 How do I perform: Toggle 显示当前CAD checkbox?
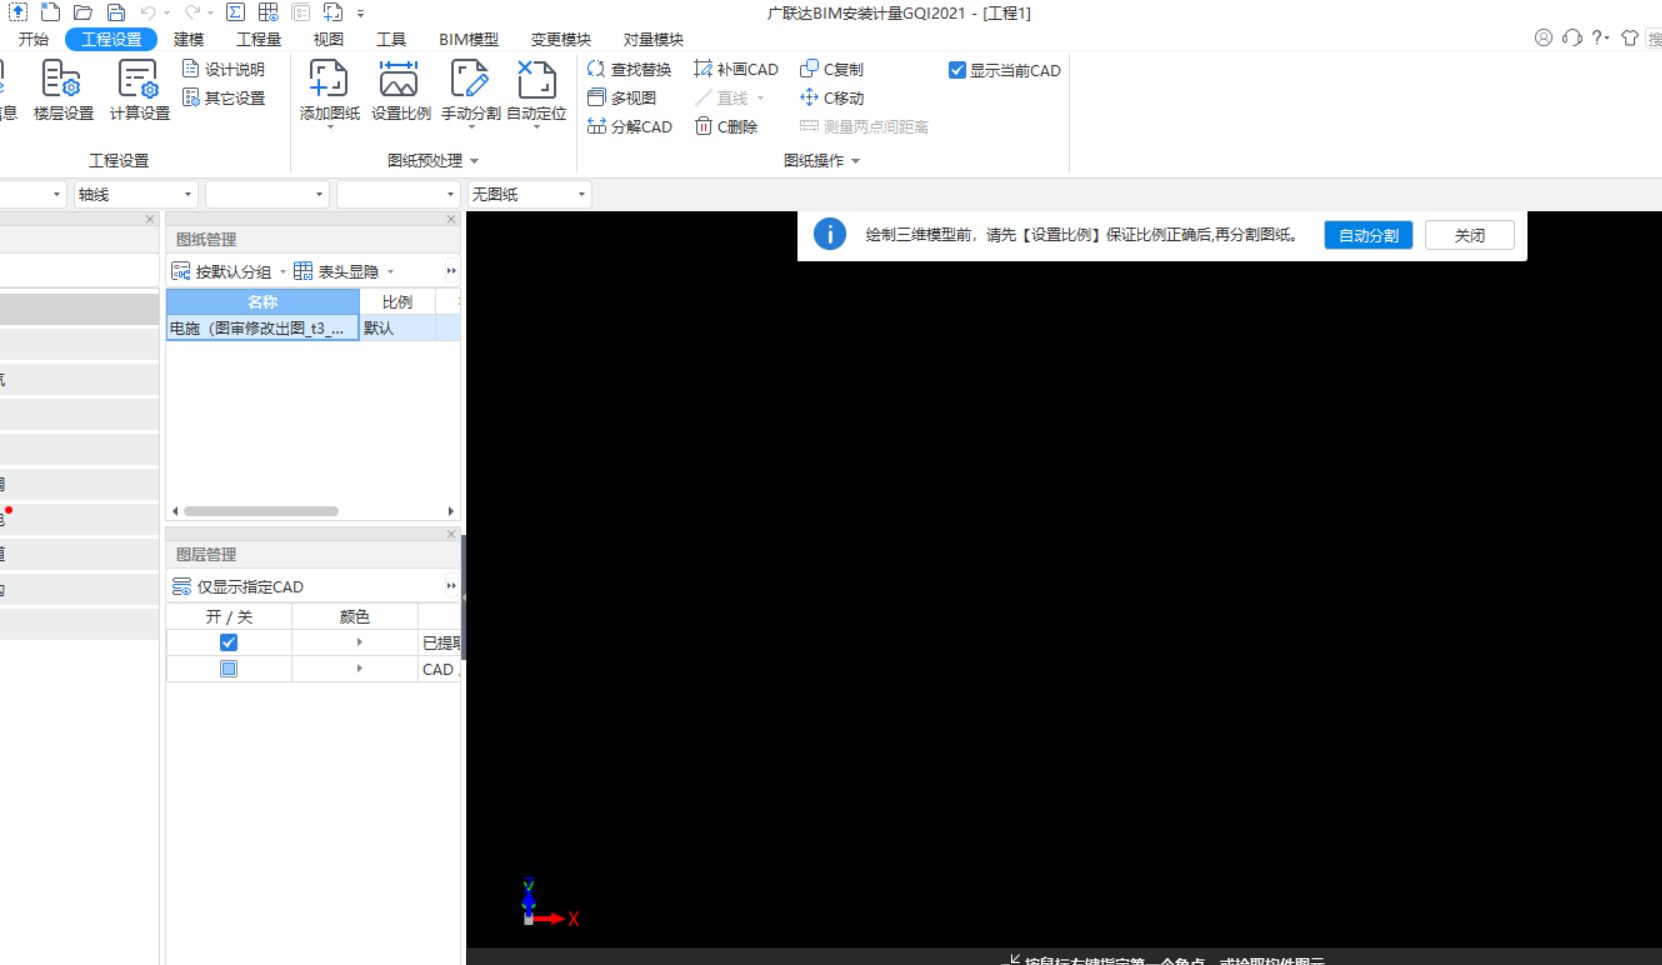coord(957,70)
